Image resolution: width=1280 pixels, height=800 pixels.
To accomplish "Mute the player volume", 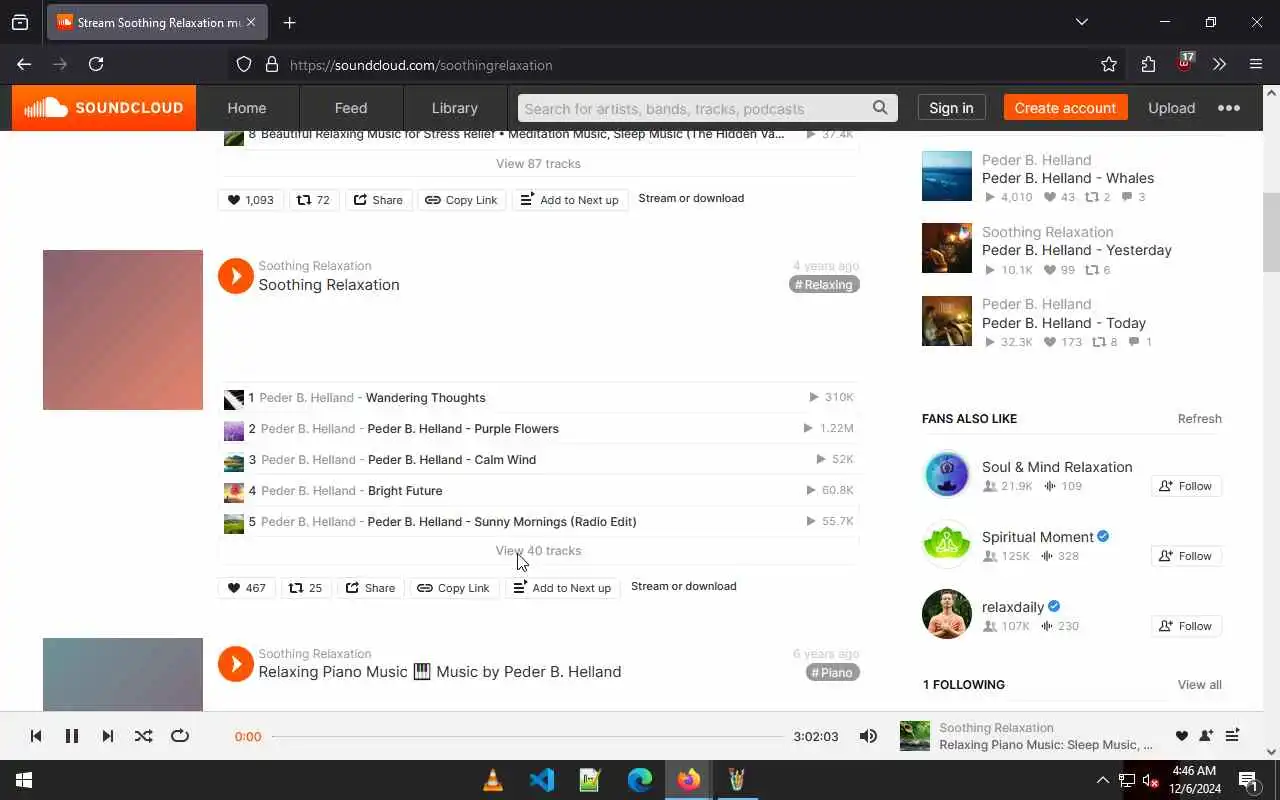I will pyautogui.click(x=868, y=736).
